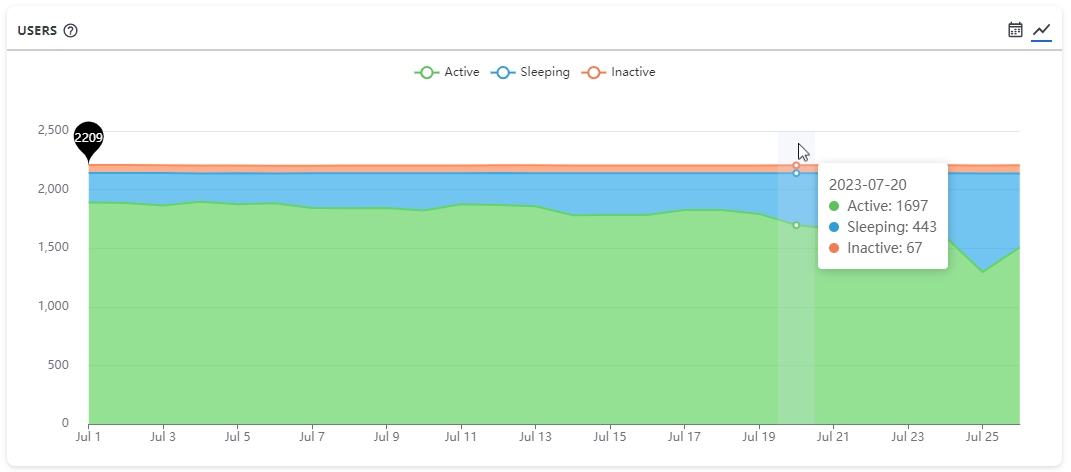The height and width of the screenshot is (472, 1071).
Task: Click the Jul 25 x-axis label
Action: pos(982,437)
